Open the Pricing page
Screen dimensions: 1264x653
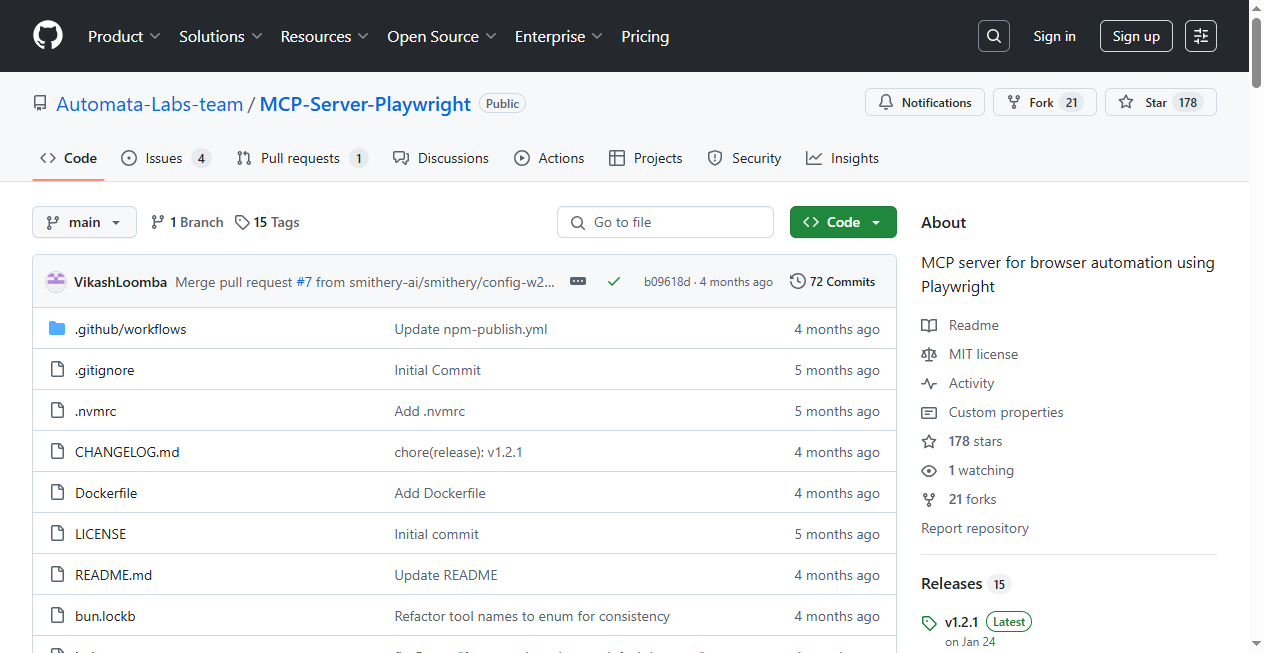click(x=645, y=36)
